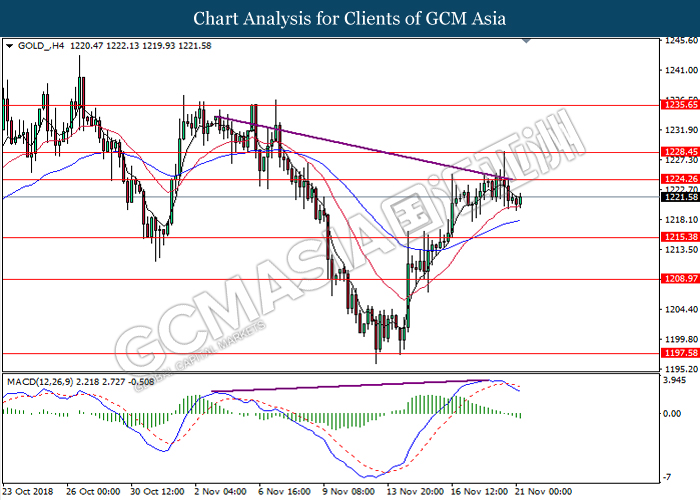Image resolution: width=700 pixels, height=500 pixels.
Task: Click the 13 Nov 20:00 time label
Action: coord(415,492)
